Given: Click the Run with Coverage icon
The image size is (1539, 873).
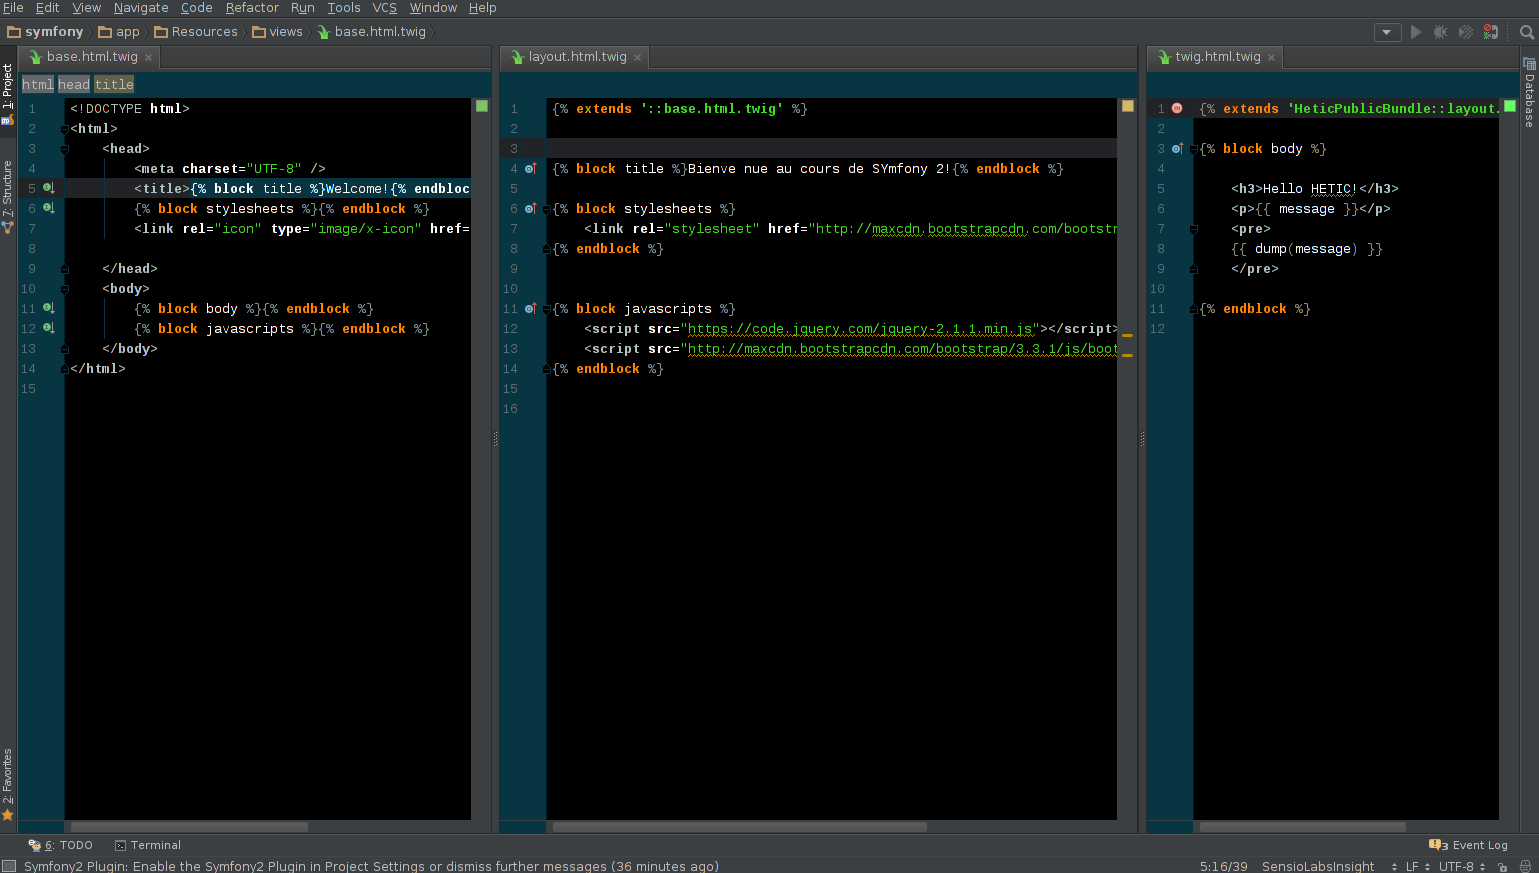Looking at the screenshot, I should [1466, 32].
